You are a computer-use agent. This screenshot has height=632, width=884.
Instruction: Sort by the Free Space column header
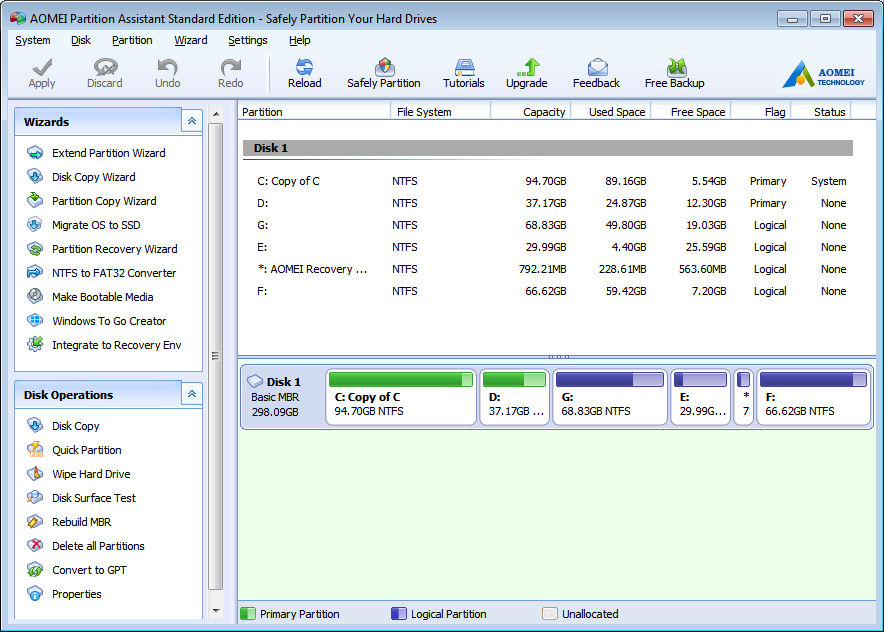tap(691, 112)
